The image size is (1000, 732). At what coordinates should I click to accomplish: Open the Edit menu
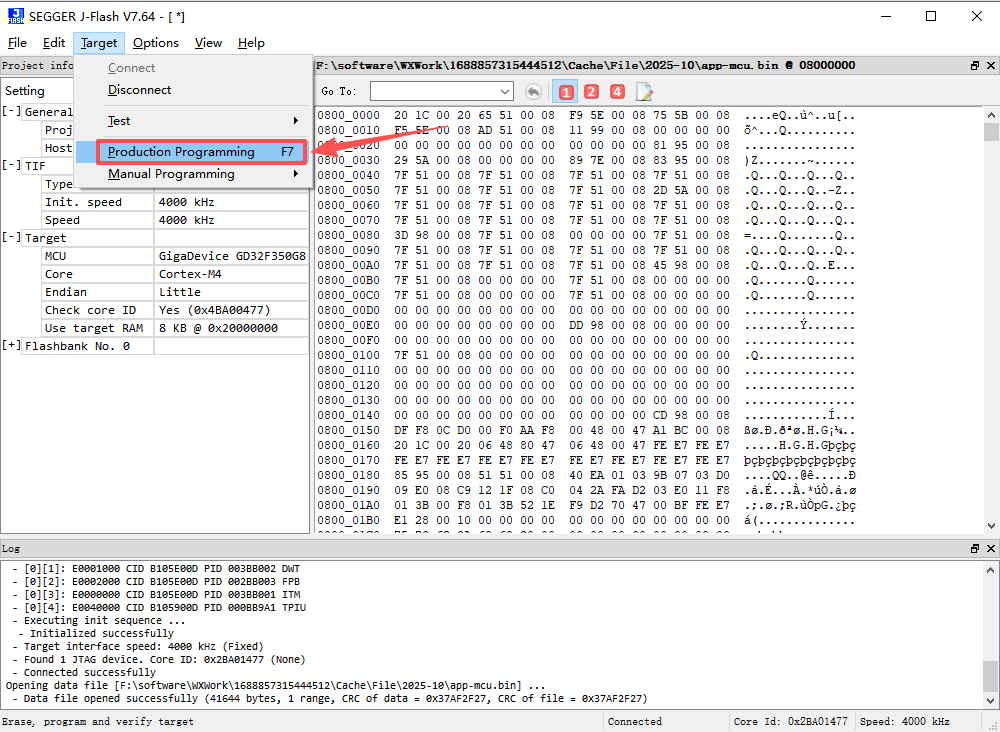click(54, 43)
